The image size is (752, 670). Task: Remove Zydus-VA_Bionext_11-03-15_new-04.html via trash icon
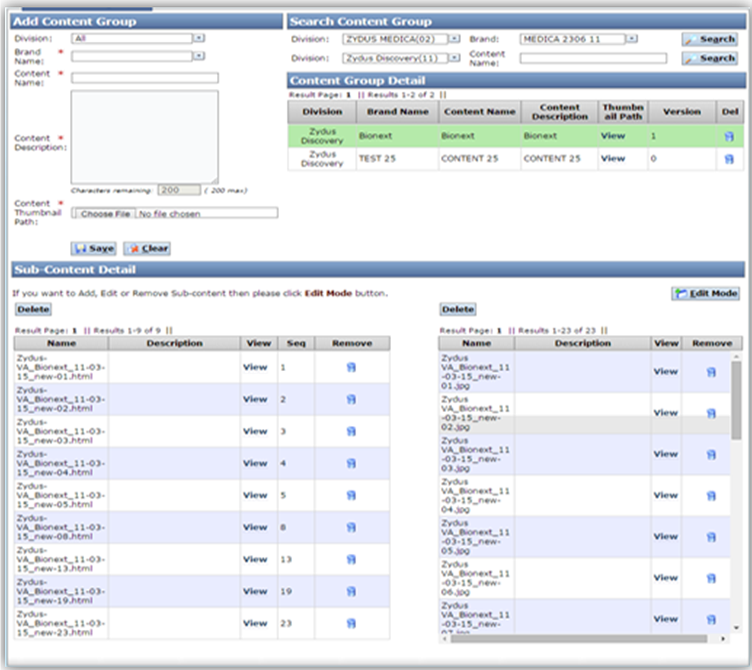351,463
